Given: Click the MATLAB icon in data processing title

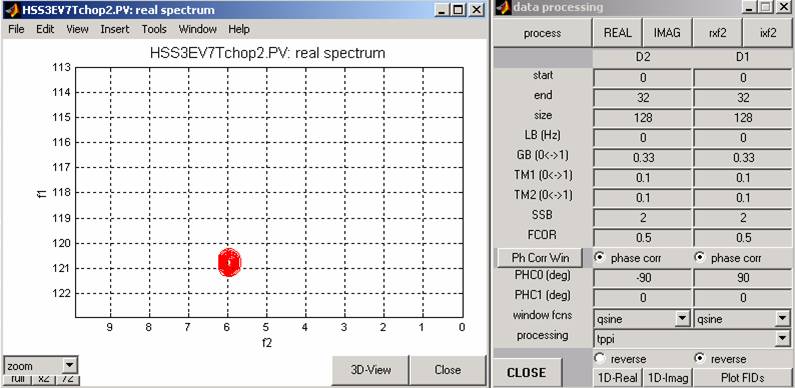Looking at the screenshot, I should click(x=503, y=8).
